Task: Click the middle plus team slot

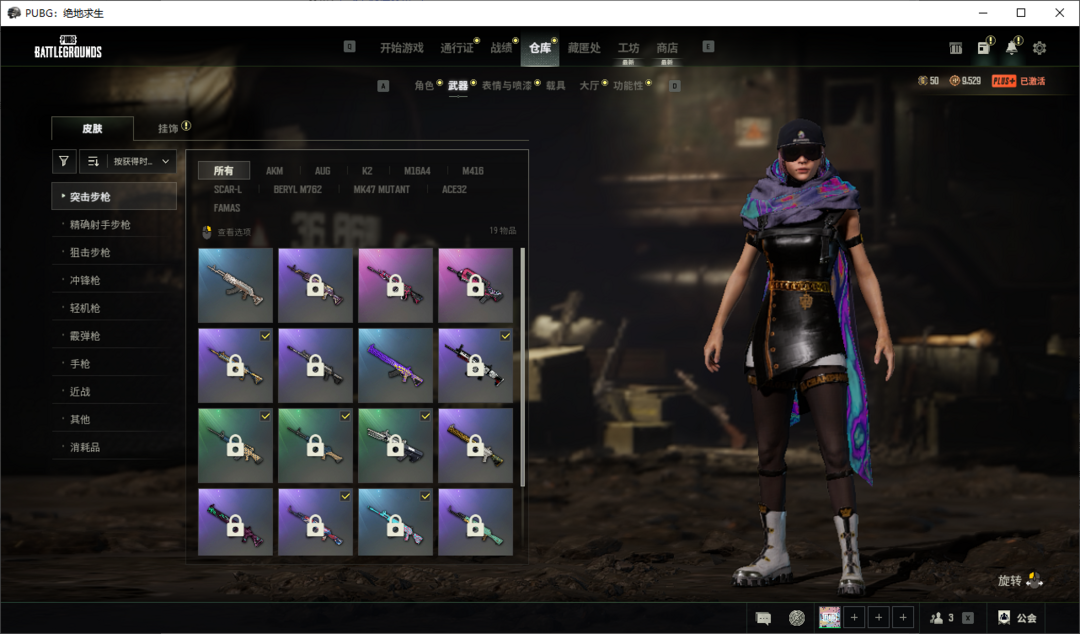Action: (x=879, y=617)
